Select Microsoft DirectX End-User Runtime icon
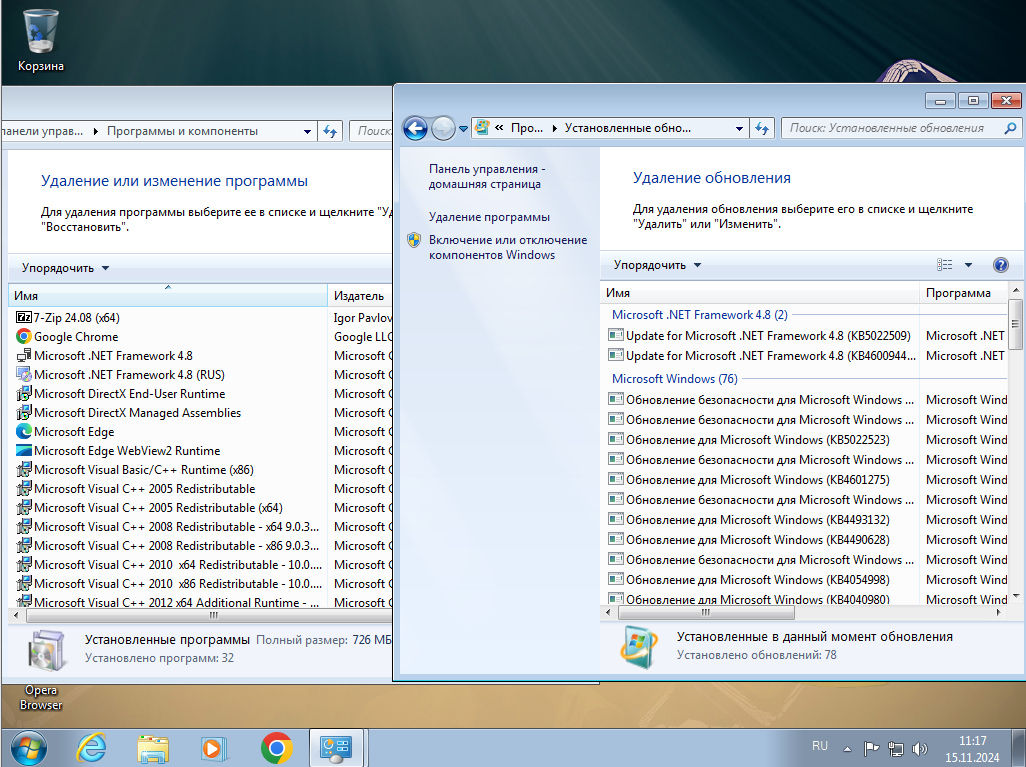 24,393
